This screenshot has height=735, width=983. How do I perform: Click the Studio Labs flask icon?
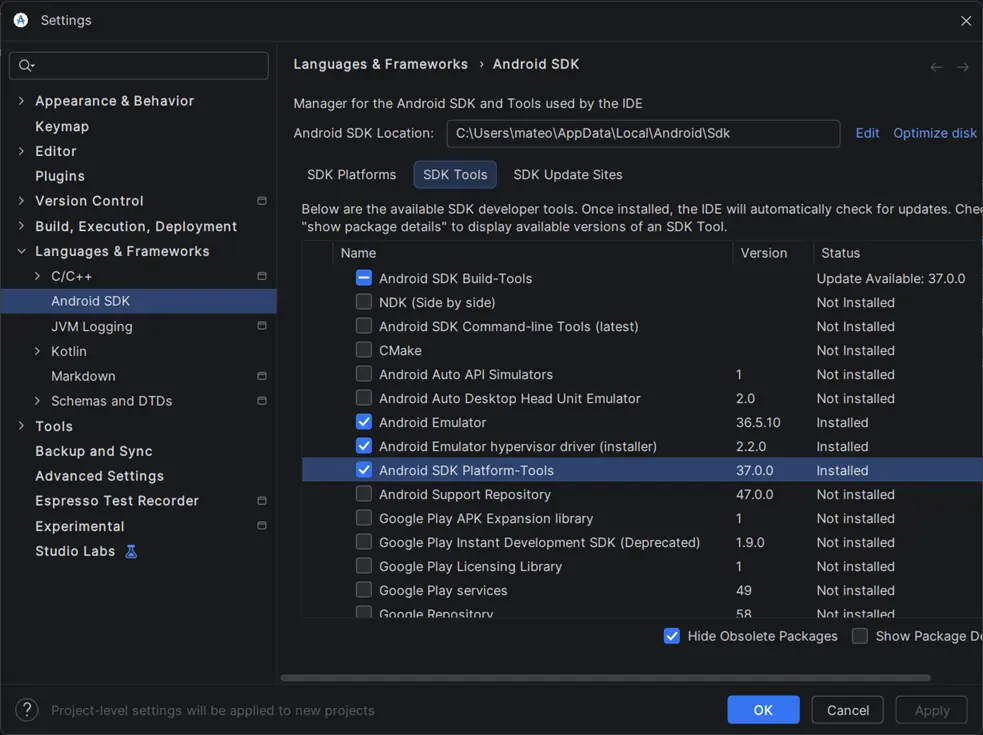point(131,551)
